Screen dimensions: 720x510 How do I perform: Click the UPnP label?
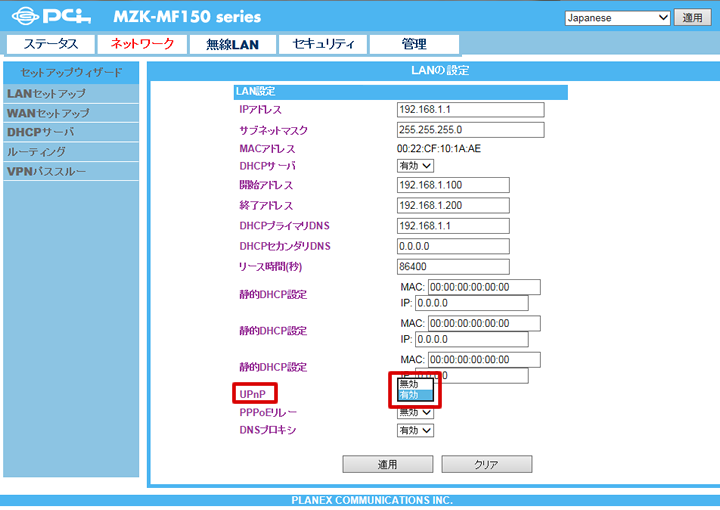[253, 394]
